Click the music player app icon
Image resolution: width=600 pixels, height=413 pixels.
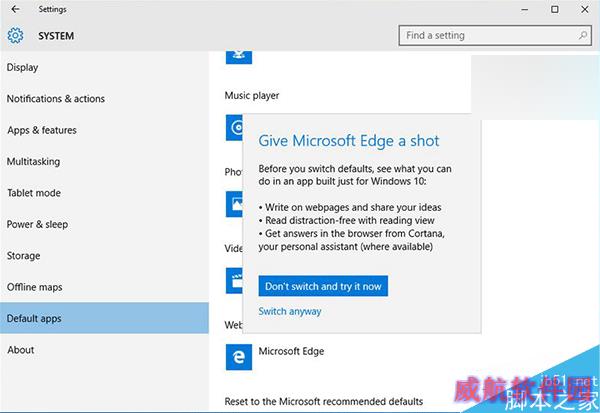234,127
